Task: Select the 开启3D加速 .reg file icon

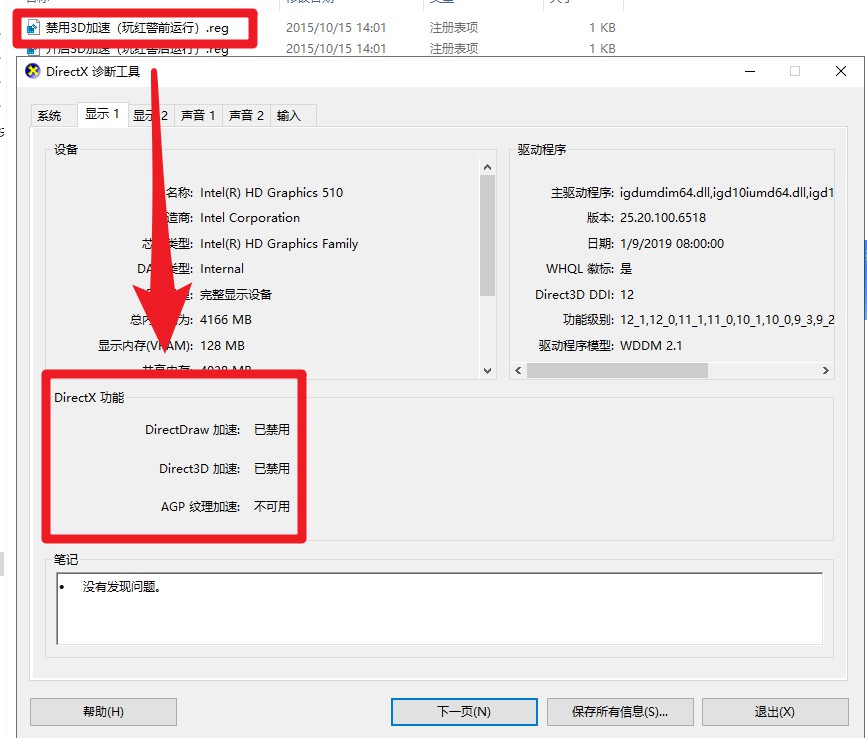Action: pyautogui.click(x=33, y=48)
